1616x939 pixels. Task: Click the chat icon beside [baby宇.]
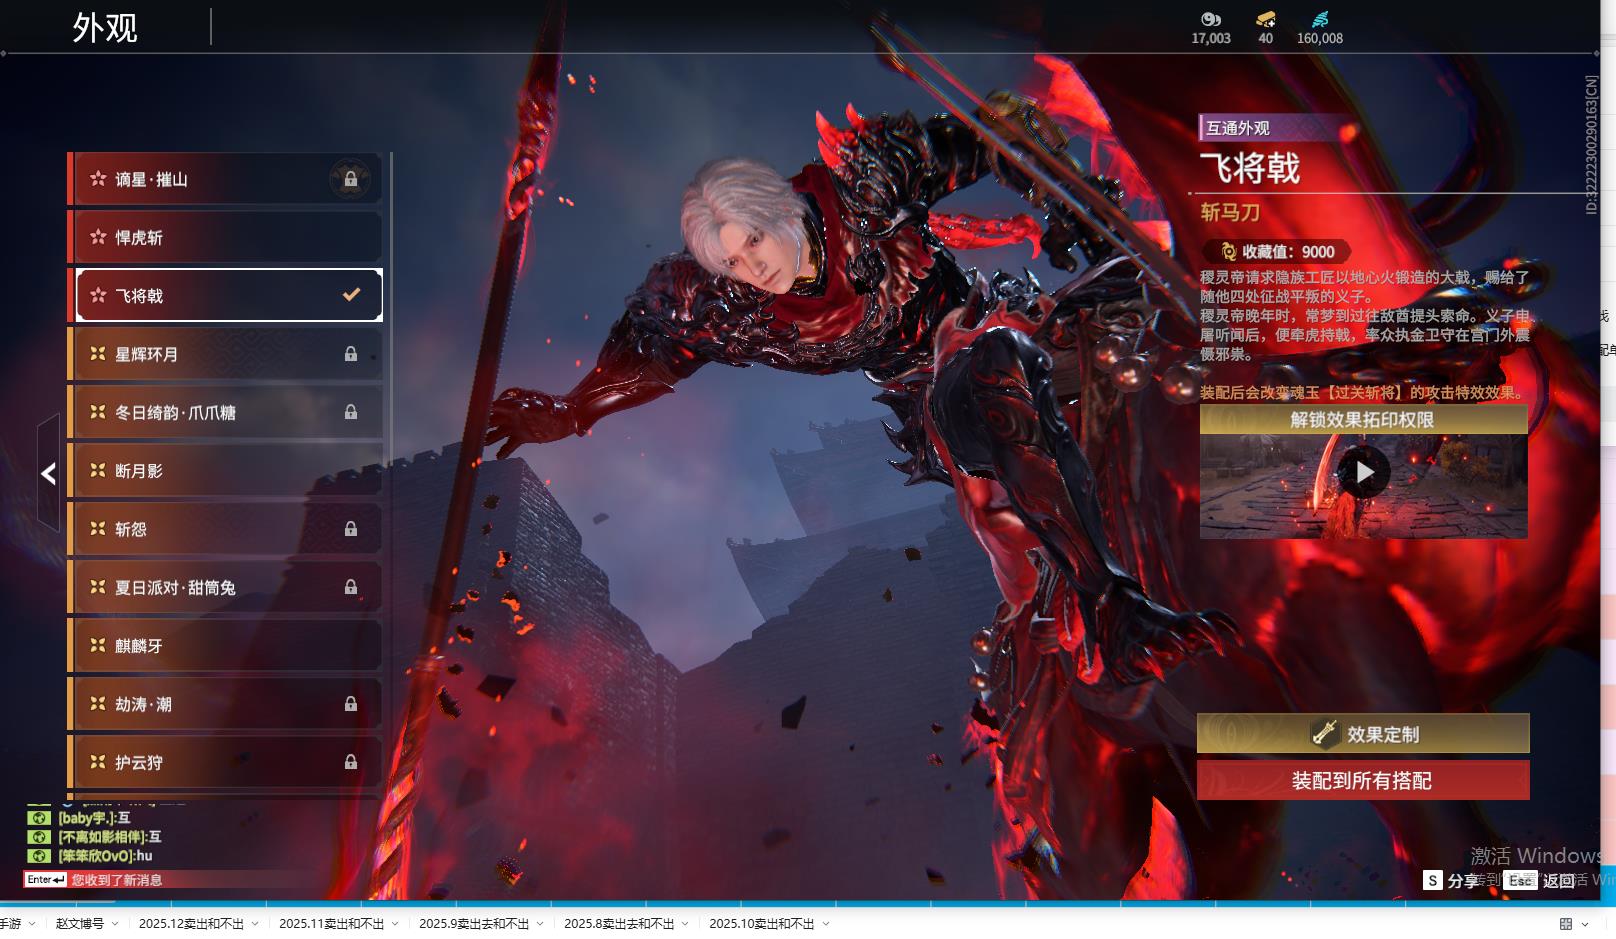pyautogui.click(x=38, y=818)
